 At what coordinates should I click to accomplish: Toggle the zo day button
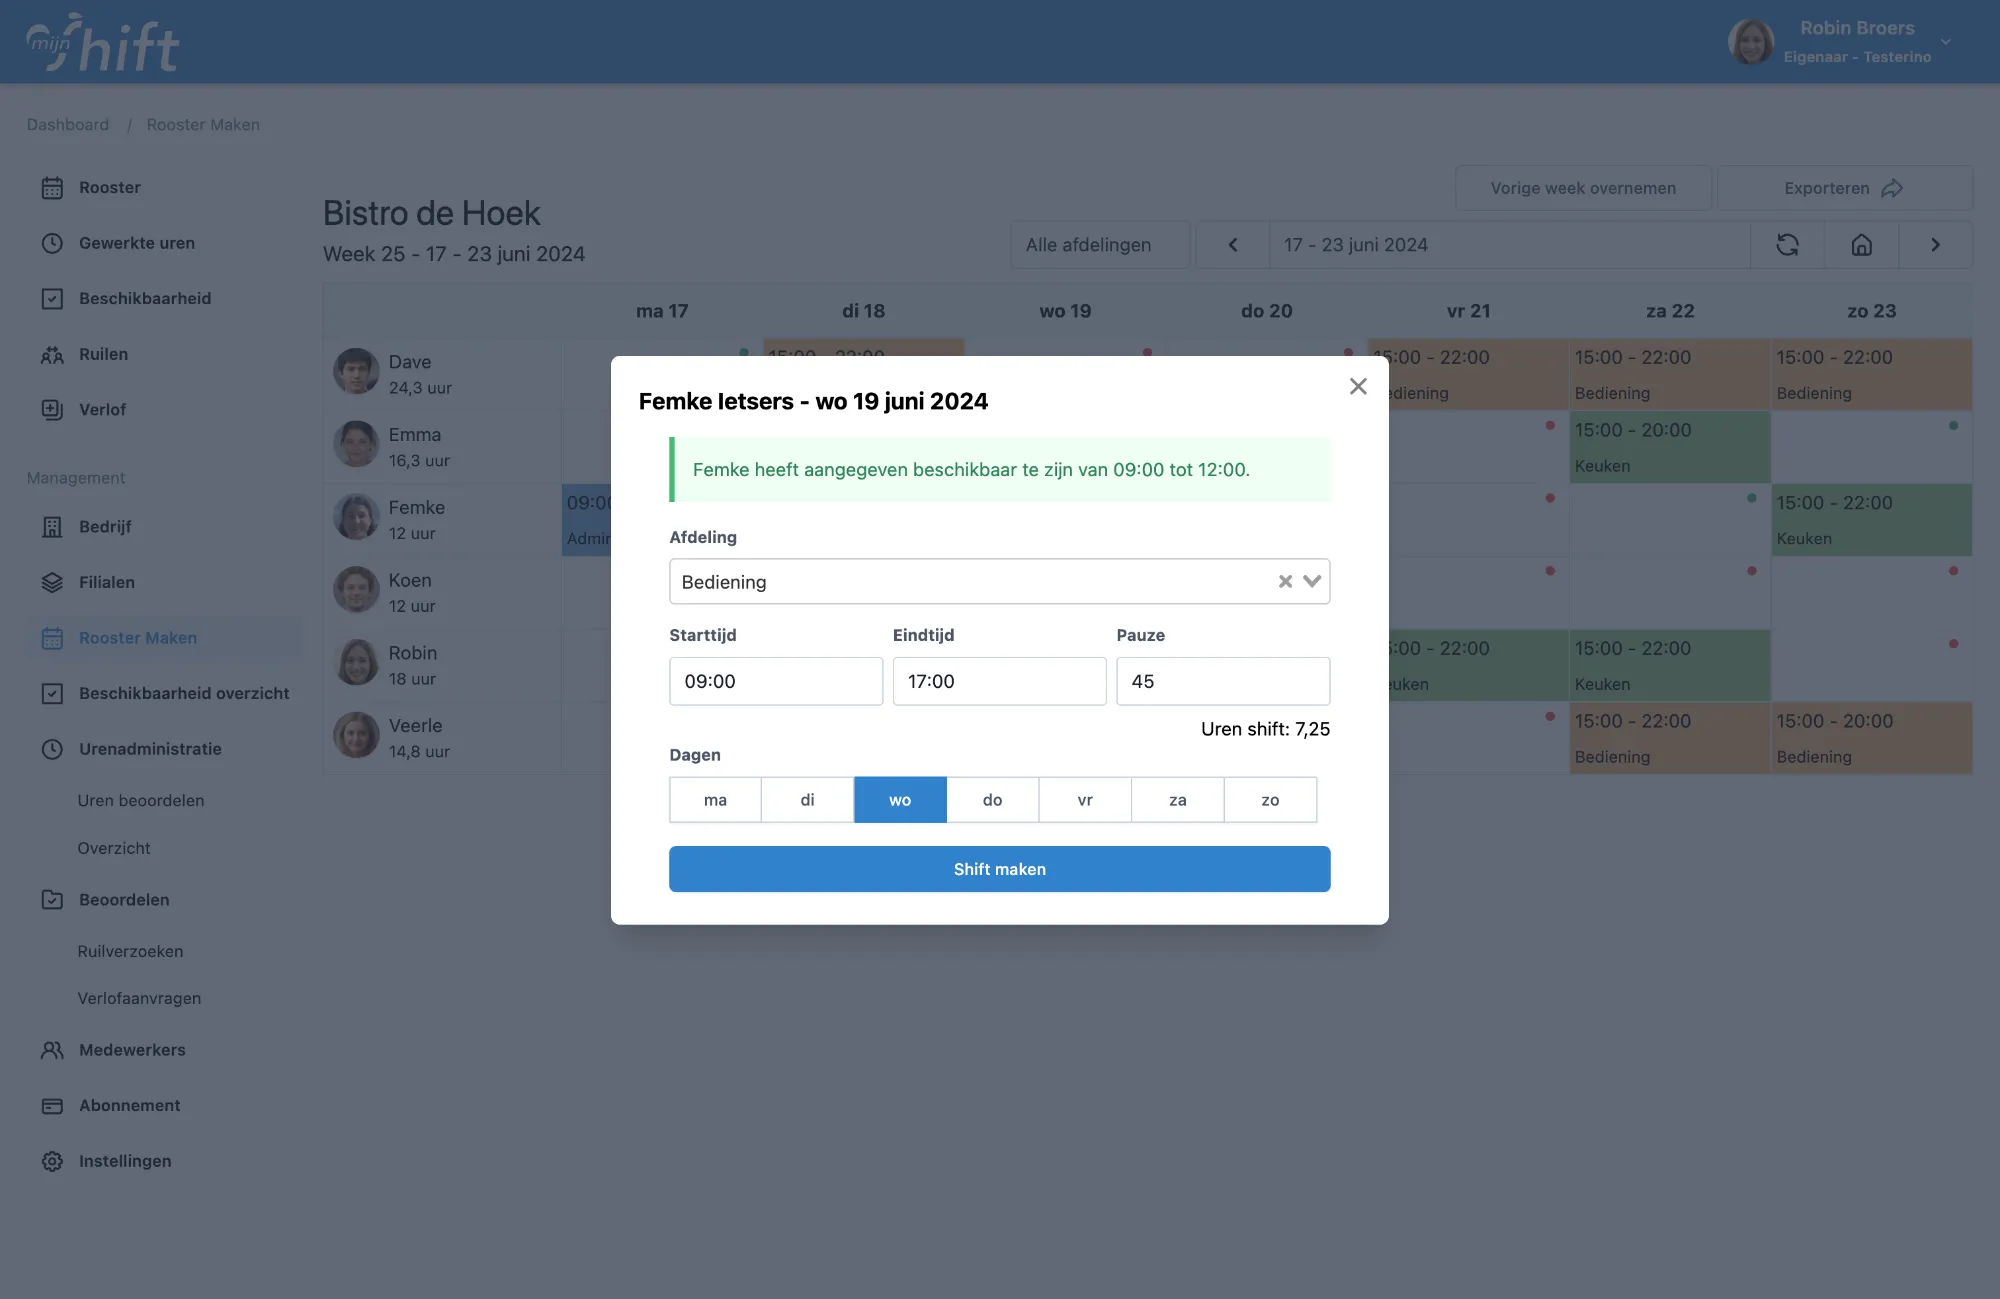[1270, 800]
